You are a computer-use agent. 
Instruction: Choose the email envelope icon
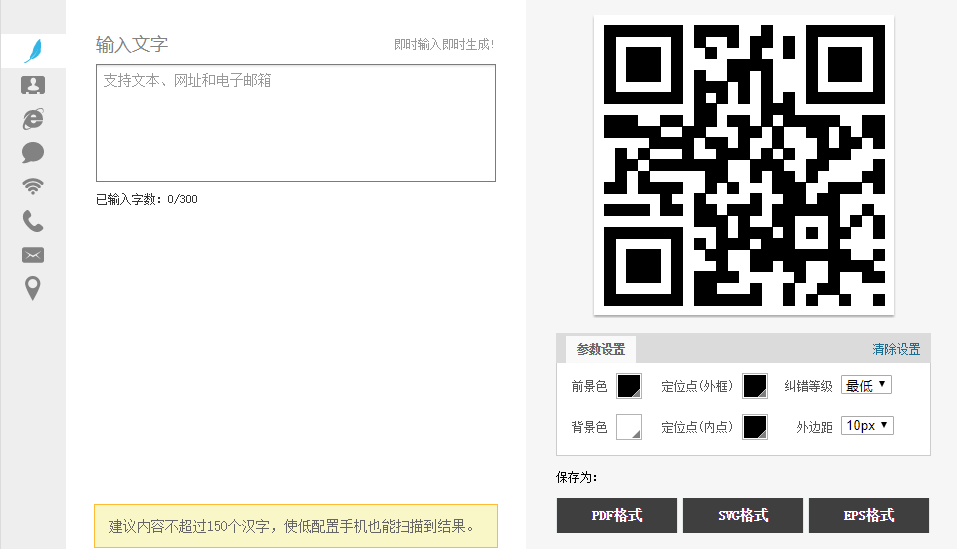[33, 255]
